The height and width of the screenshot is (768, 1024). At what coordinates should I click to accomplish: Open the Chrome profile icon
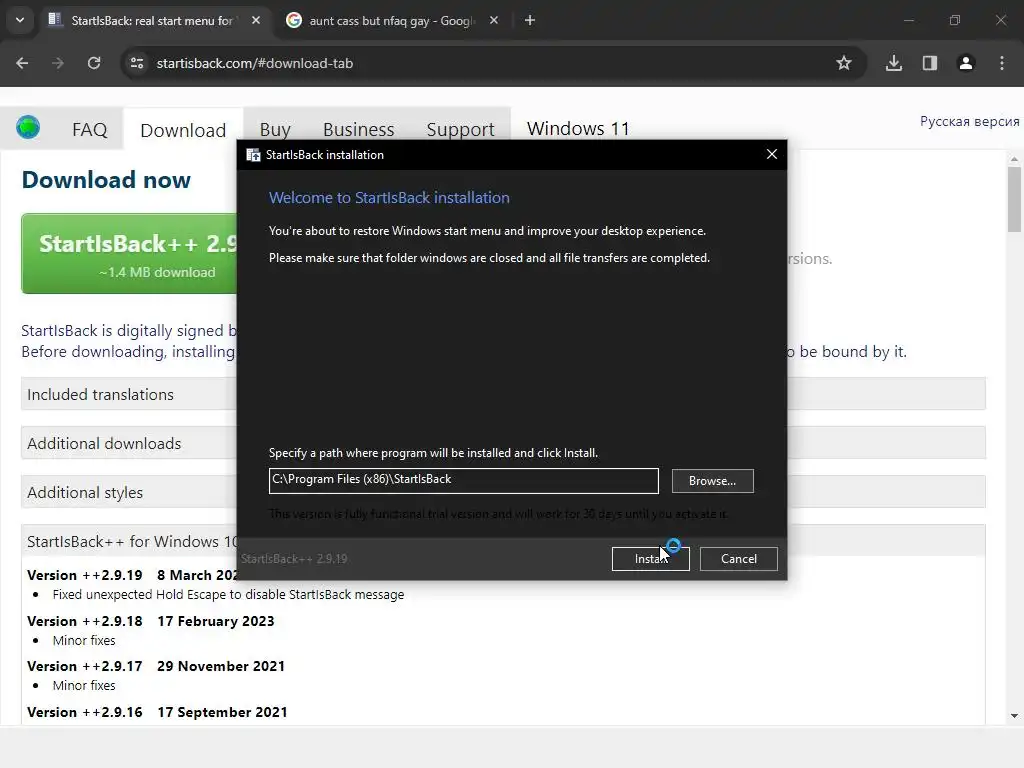pos(966,63)
